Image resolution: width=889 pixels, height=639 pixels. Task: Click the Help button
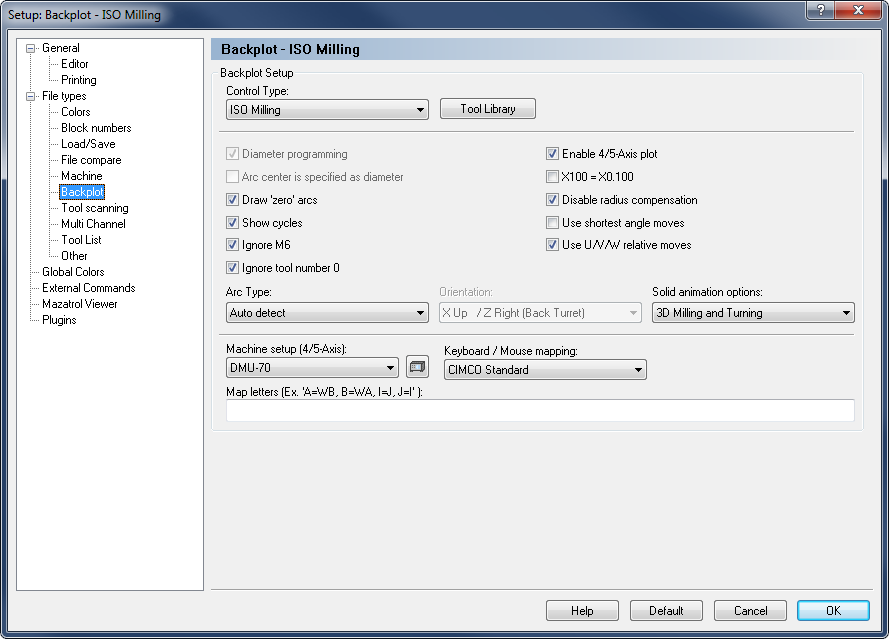pyautogui.click(x=582, y=611)
